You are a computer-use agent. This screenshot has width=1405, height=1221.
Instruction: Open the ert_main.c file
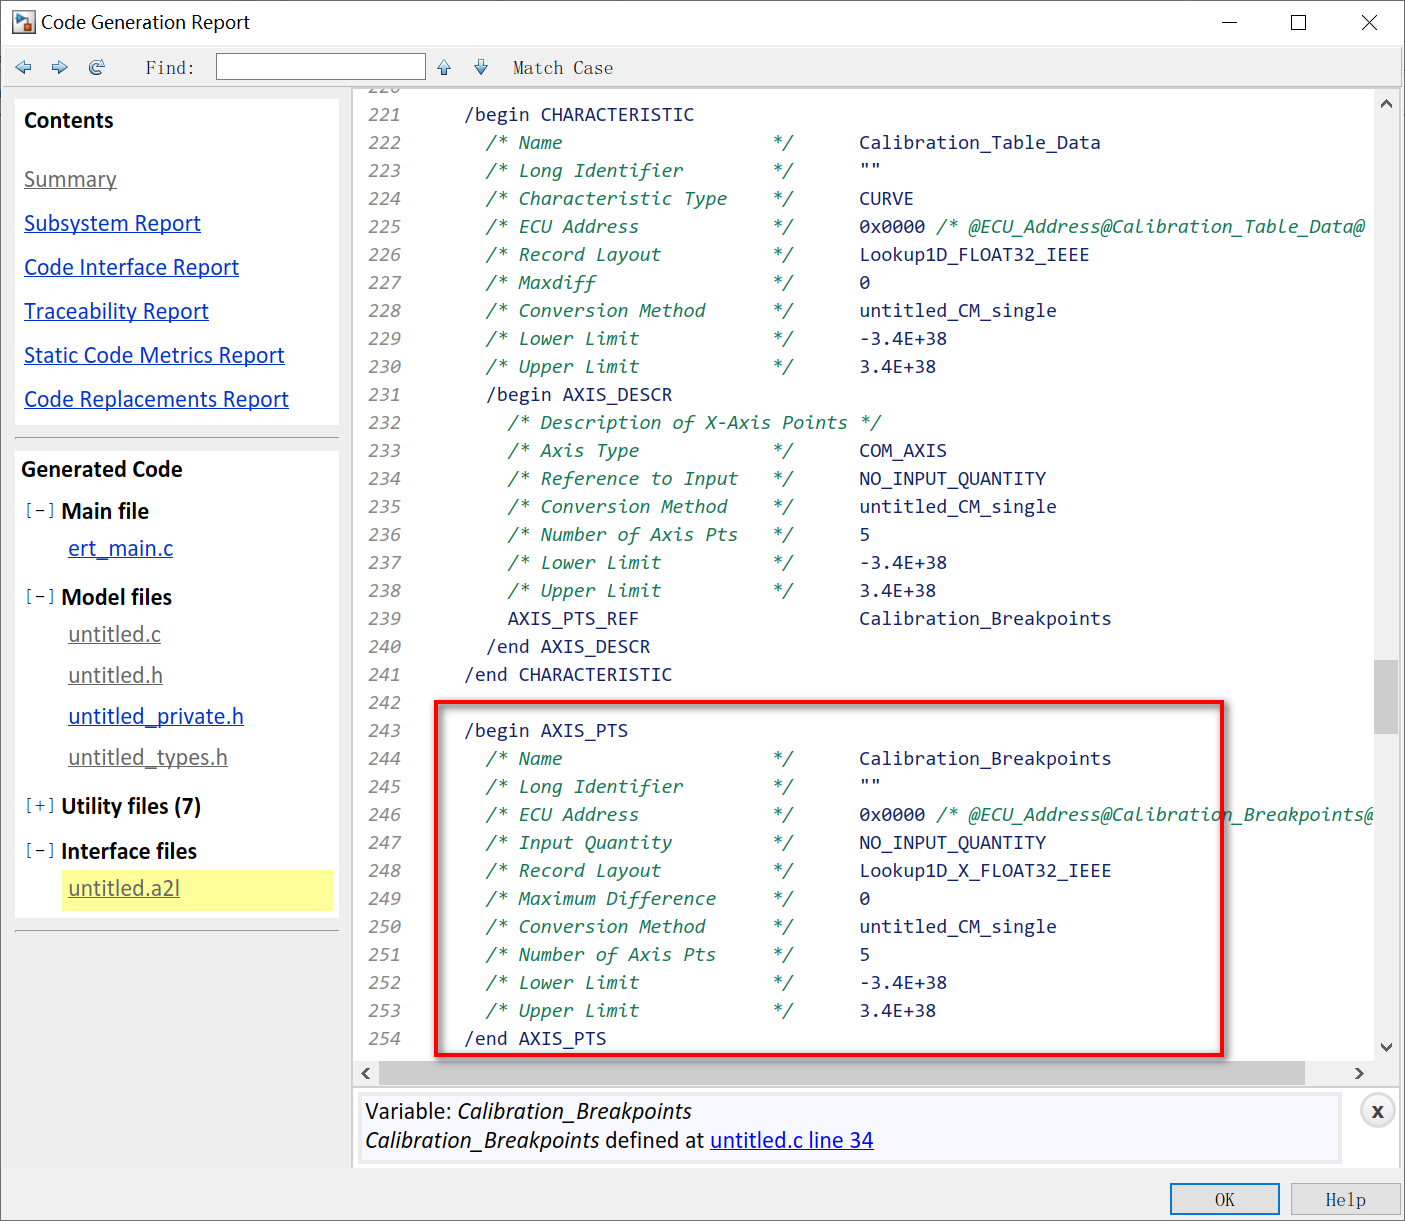pos(120,548)
